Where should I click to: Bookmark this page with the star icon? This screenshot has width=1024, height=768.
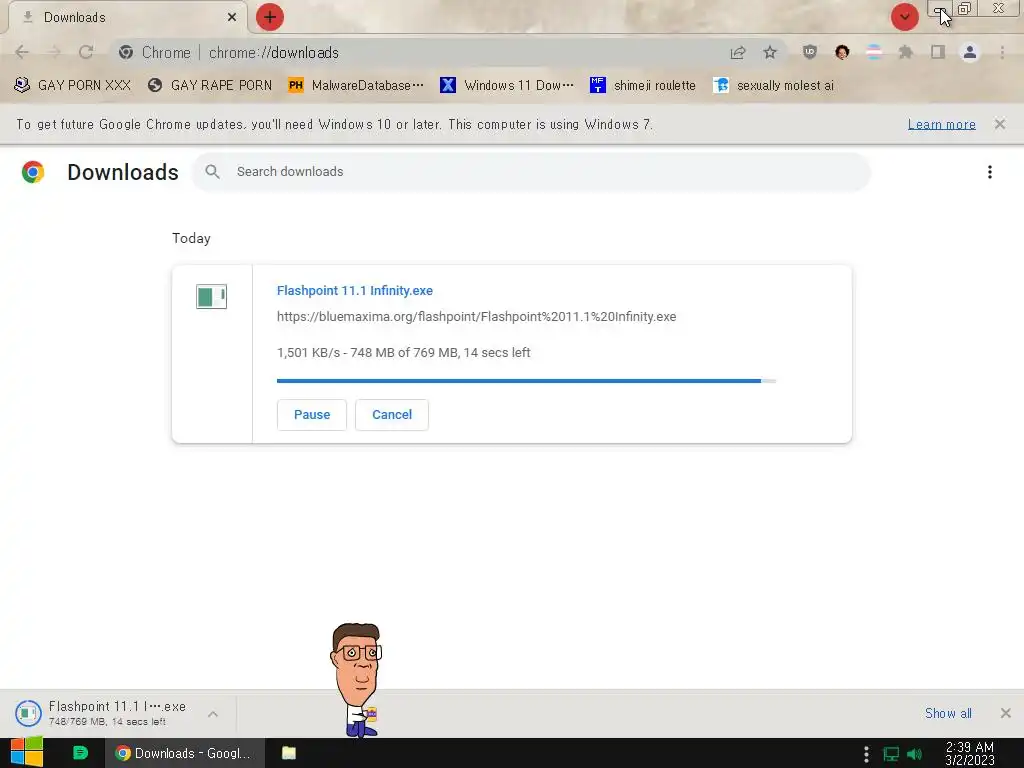[770, 52]
